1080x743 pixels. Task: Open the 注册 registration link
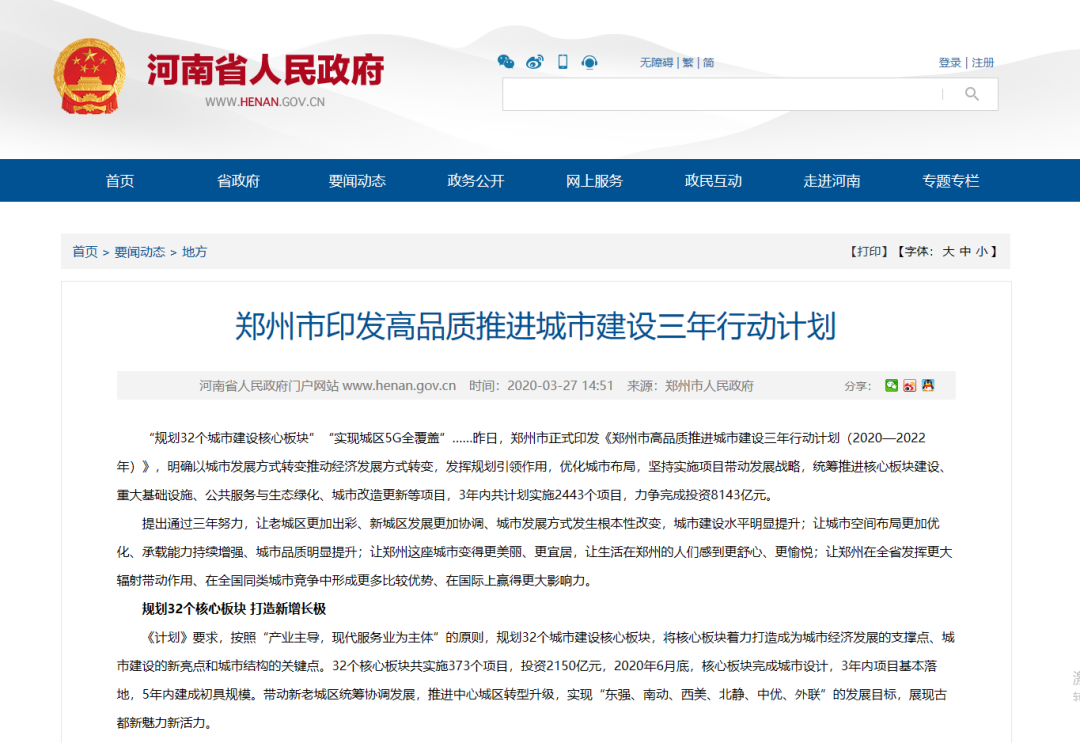pos(981,61)
